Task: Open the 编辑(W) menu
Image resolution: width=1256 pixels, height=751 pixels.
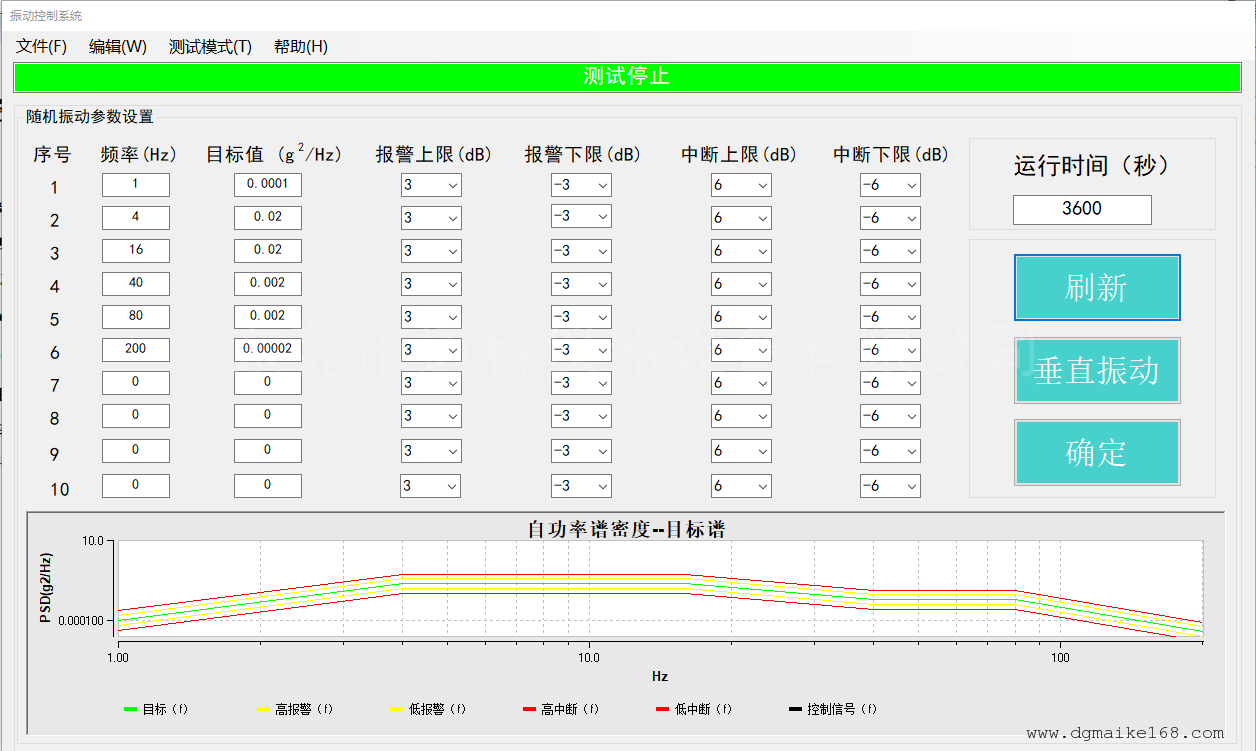Action: point(117,47)
